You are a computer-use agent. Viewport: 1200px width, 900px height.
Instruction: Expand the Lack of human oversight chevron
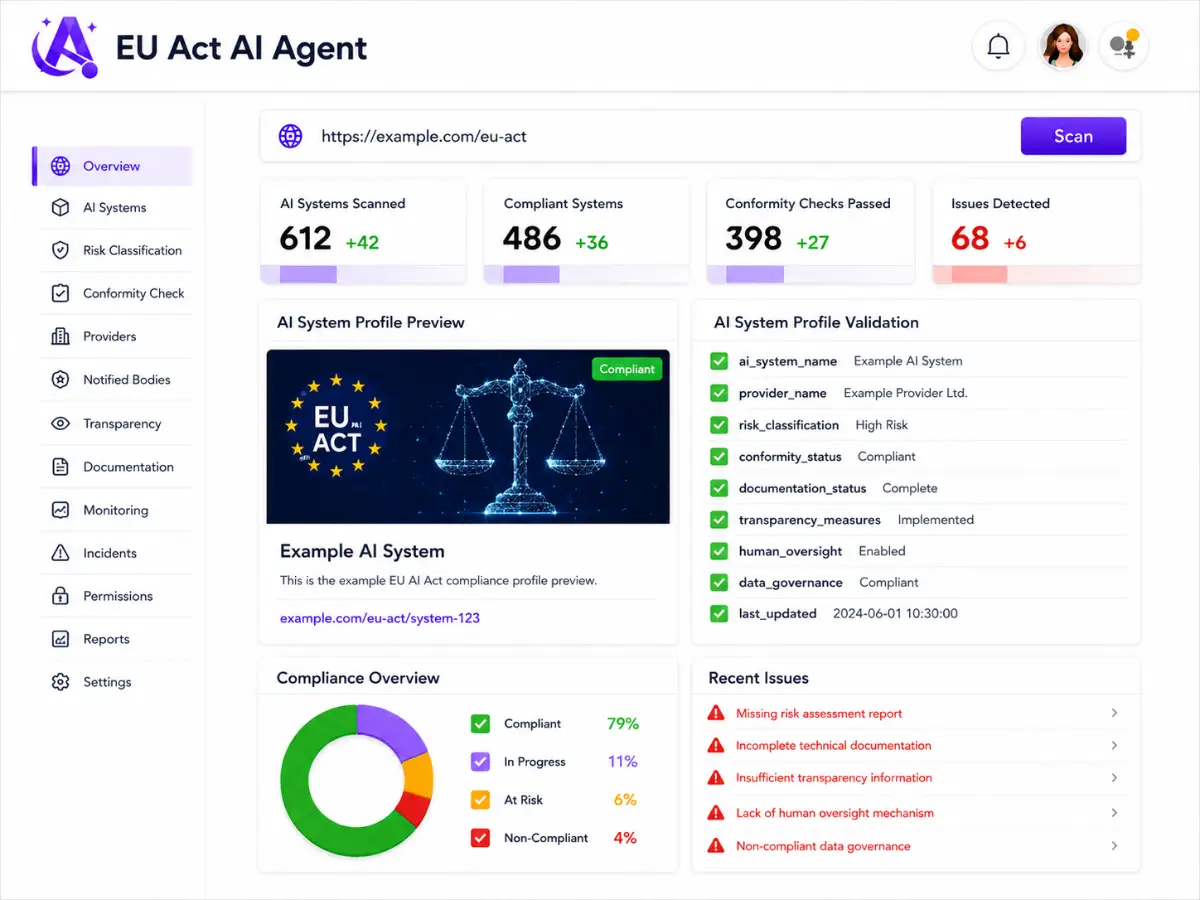[1114, 813]
